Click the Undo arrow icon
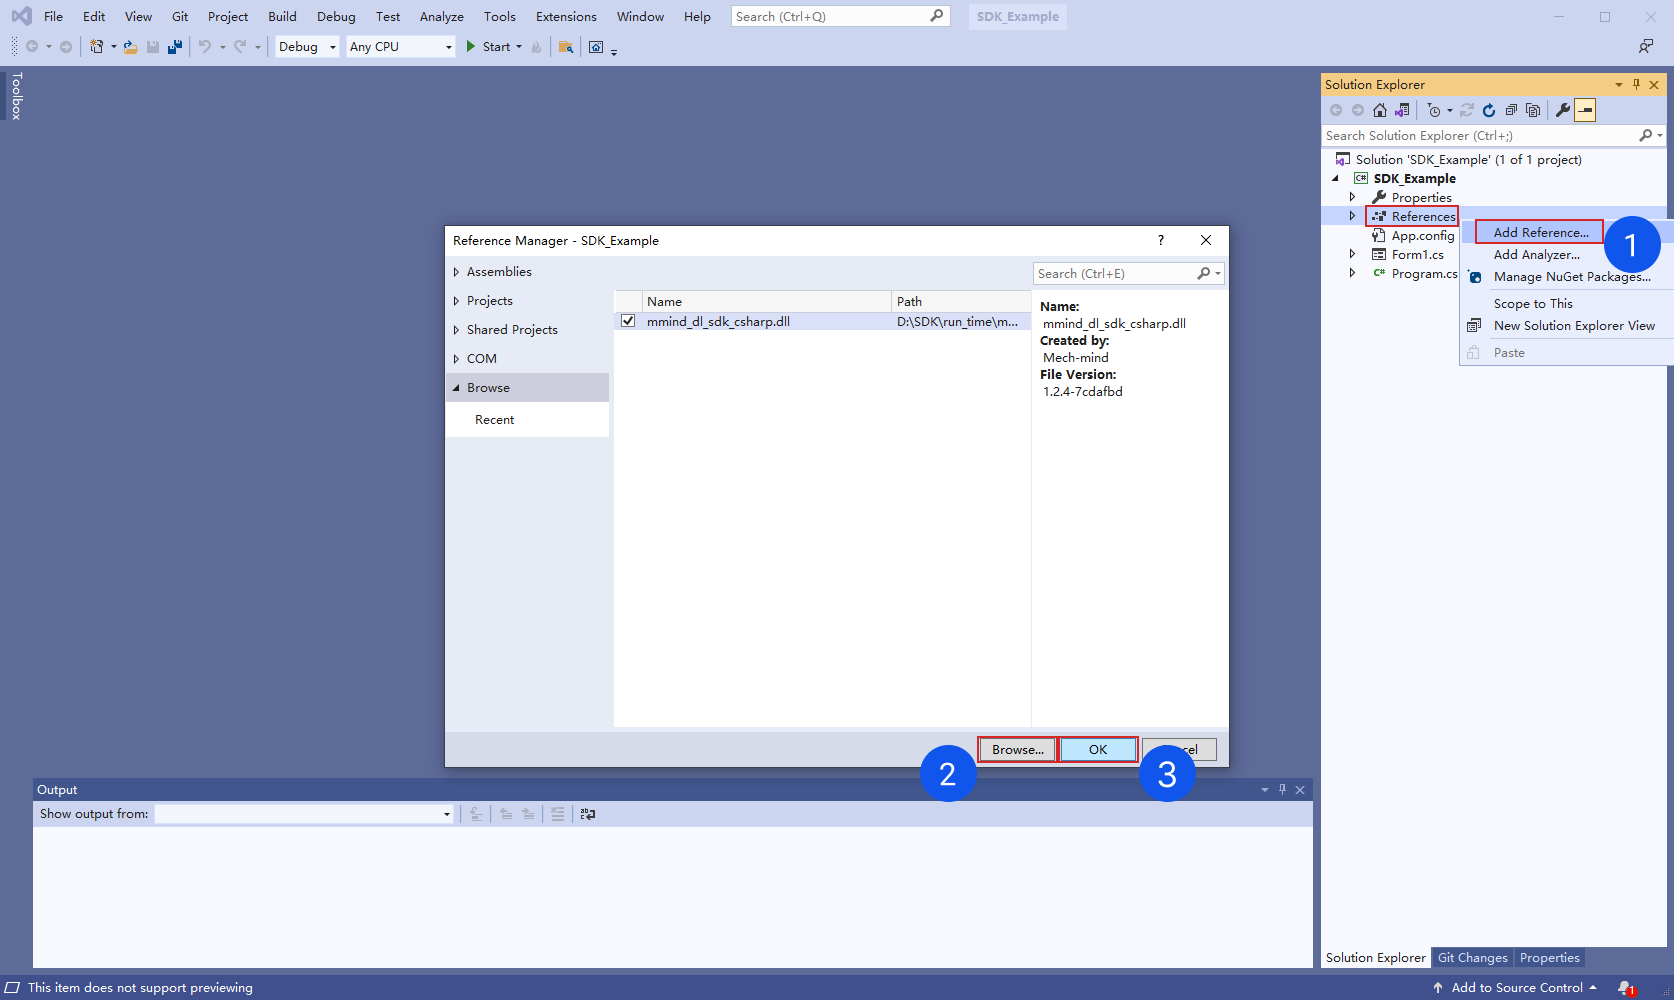This screenshot has width=1674, height=1000. point(205,47)
